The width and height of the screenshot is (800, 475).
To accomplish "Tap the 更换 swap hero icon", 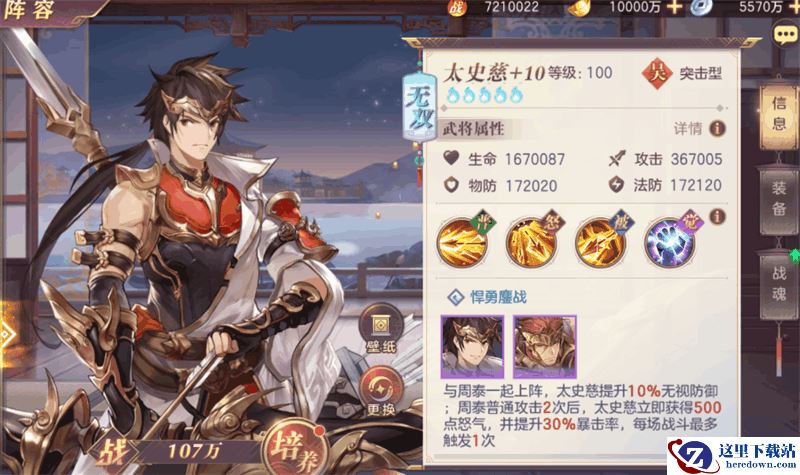I will tap(381, 392).
